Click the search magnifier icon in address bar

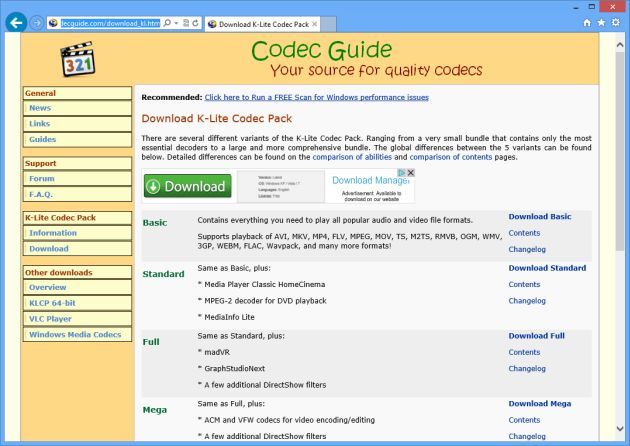click(167, 23)
